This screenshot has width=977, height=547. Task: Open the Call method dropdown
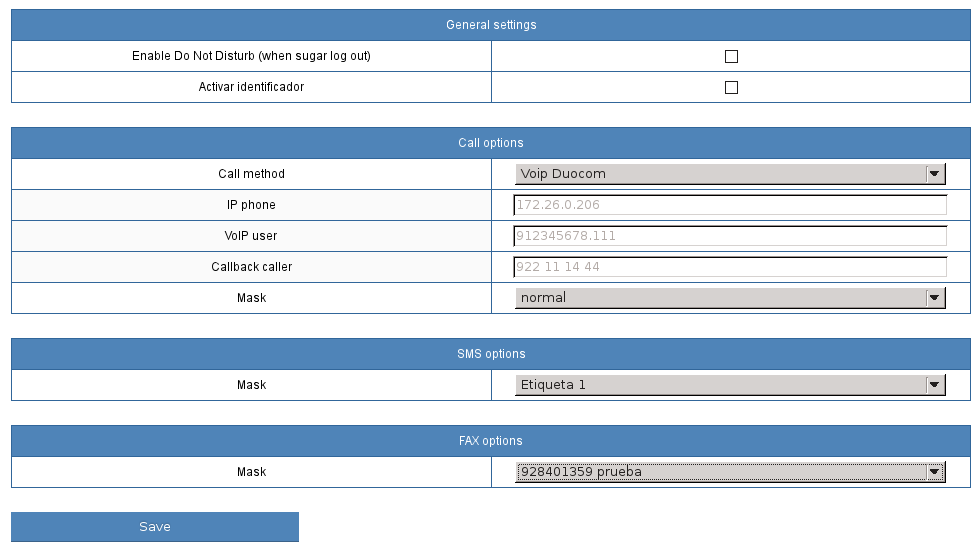click(x=730, y=174)
